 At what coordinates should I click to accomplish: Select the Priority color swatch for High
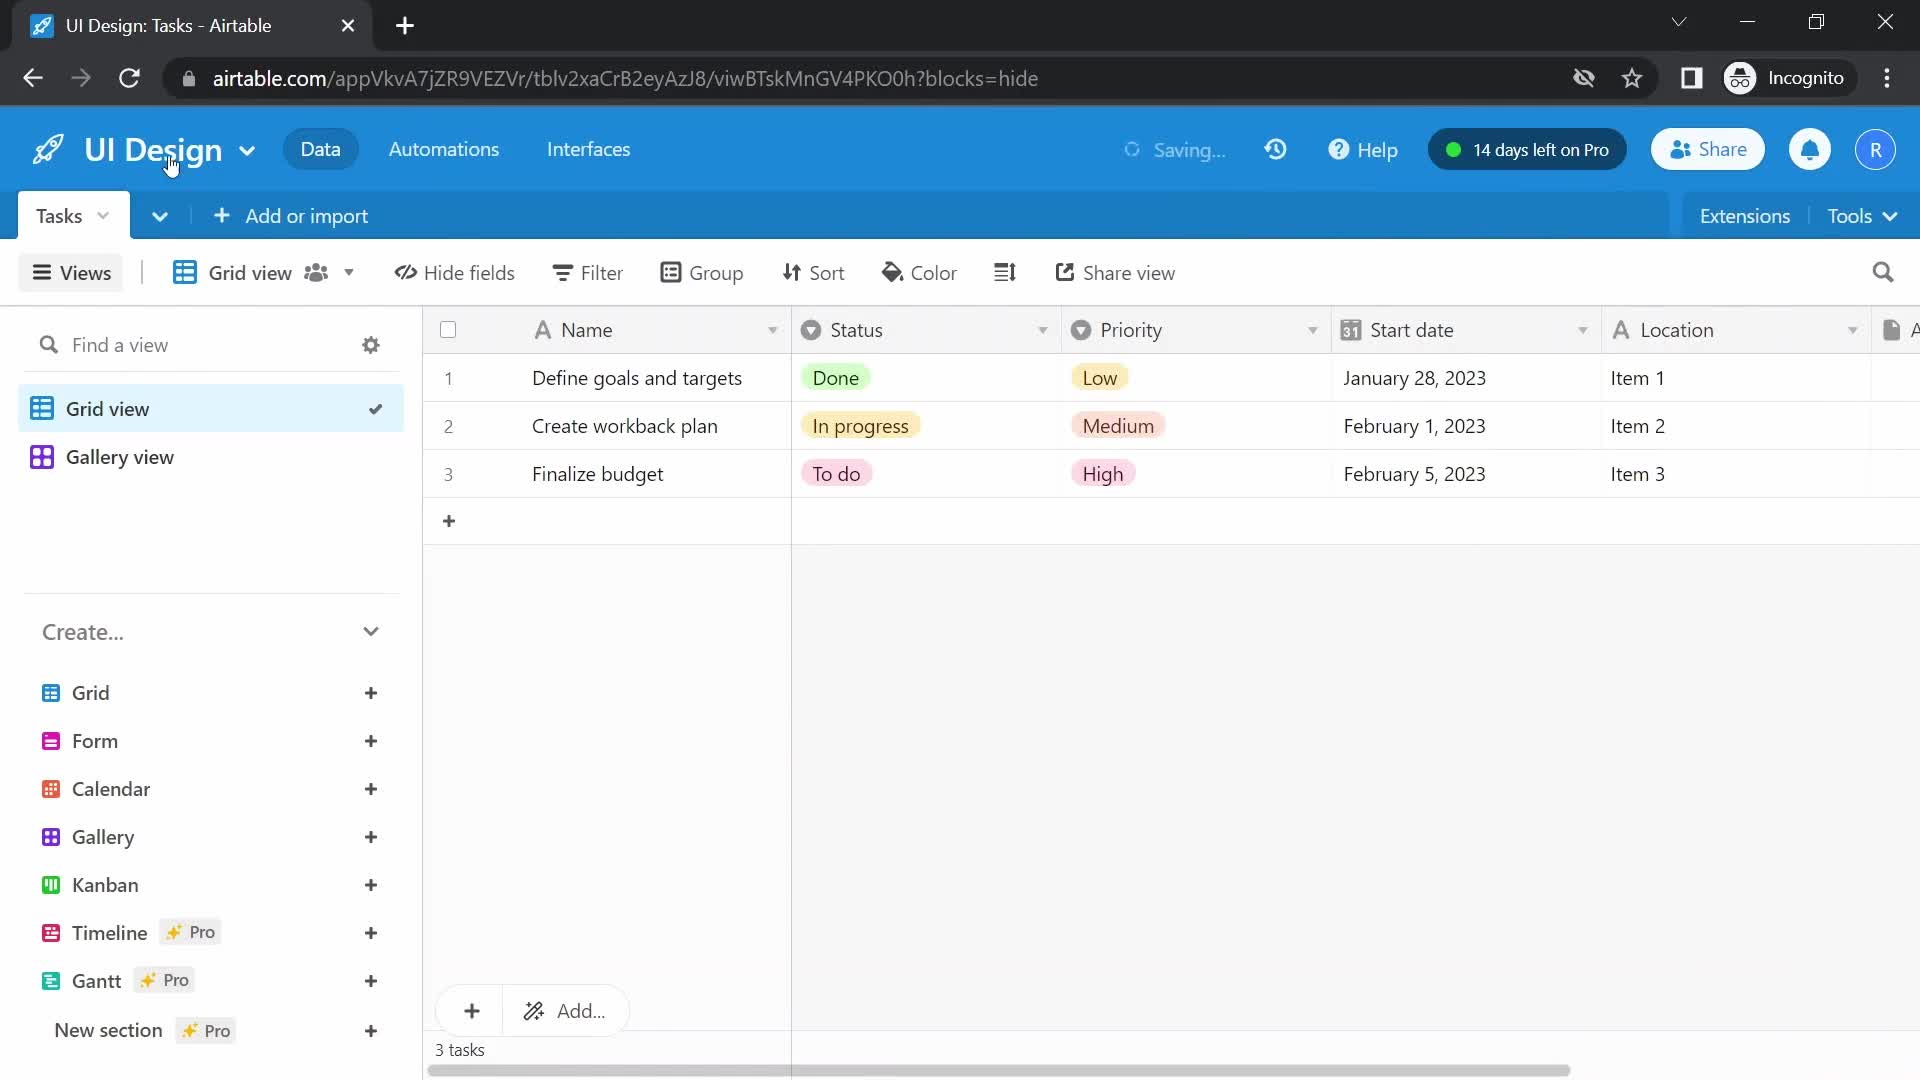pyautogui.click(x=1104, y=473)
